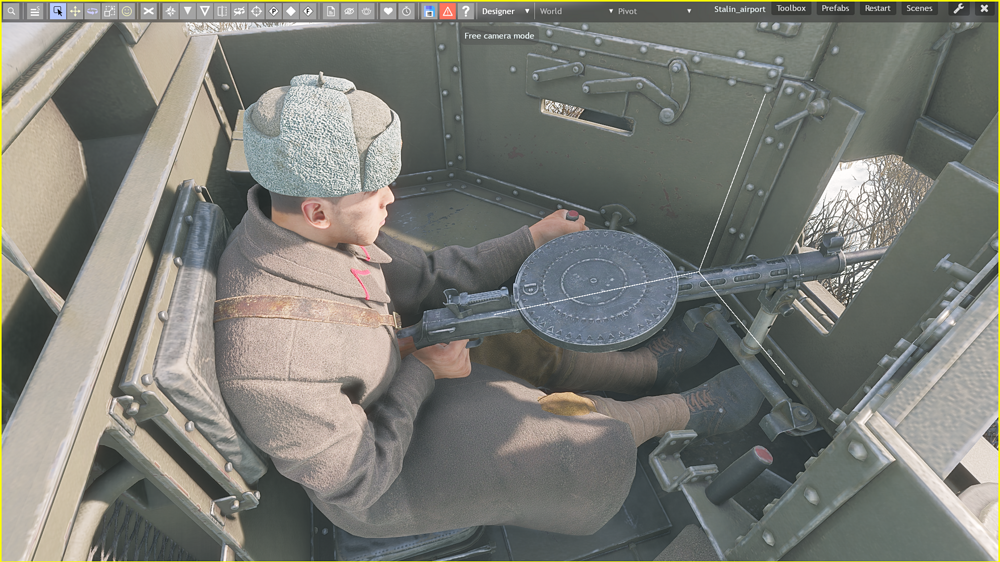Select the scale tool icon
Viewport: 1000px width, 562px height.
click(109, 11)
